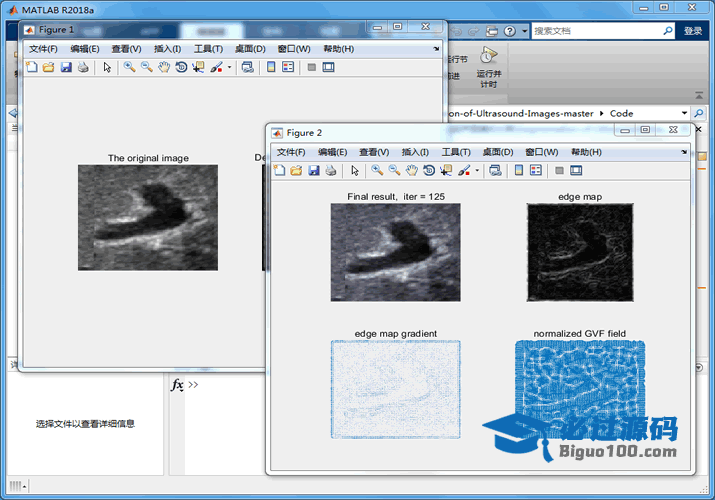715x500 pixels.
Task: Open 帮助(H) menu in Figure 1
Action: [339, 49]
